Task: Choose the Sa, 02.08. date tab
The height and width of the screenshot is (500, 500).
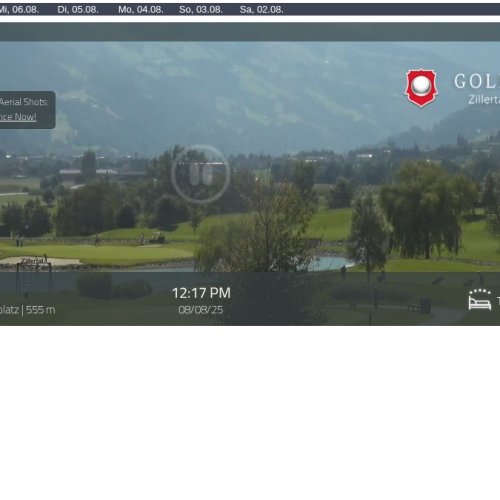Action: [x=261, y=10]
